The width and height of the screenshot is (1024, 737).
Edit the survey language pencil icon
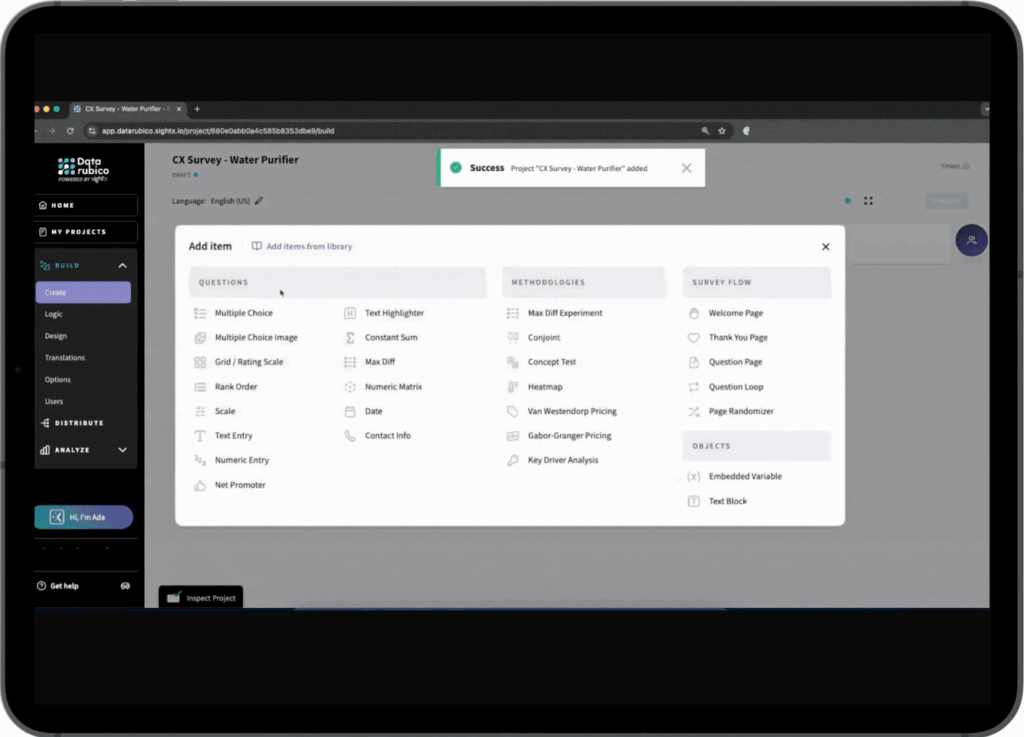pyautogui.click(x=259, y=201)
